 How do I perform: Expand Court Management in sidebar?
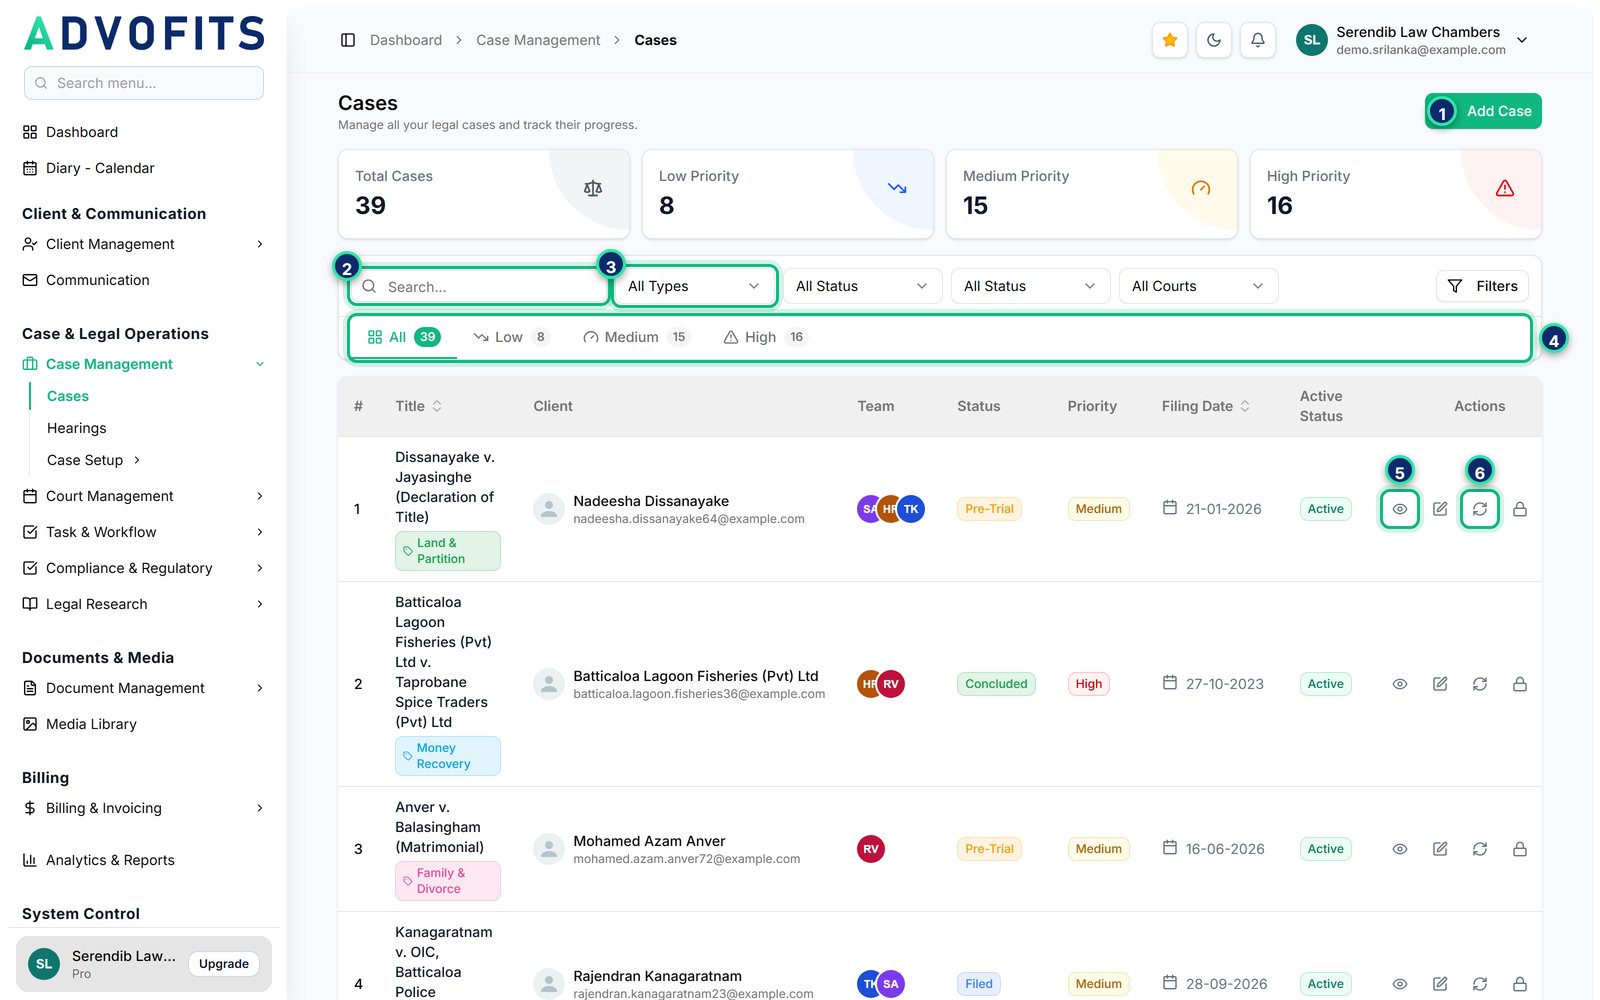click(x=143, y=496)
